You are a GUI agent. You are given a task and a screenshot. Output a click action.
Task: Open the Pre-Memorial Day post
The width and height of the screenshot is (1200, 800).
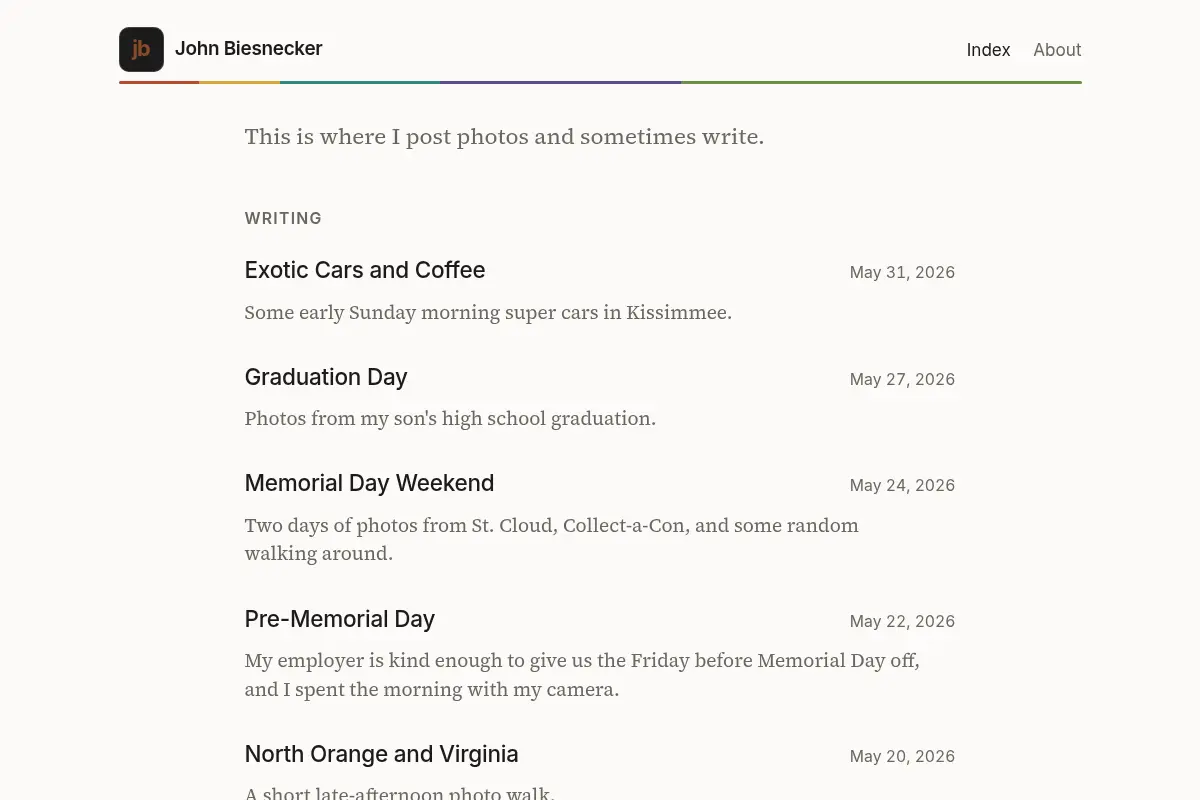click(x=340, y=619)
